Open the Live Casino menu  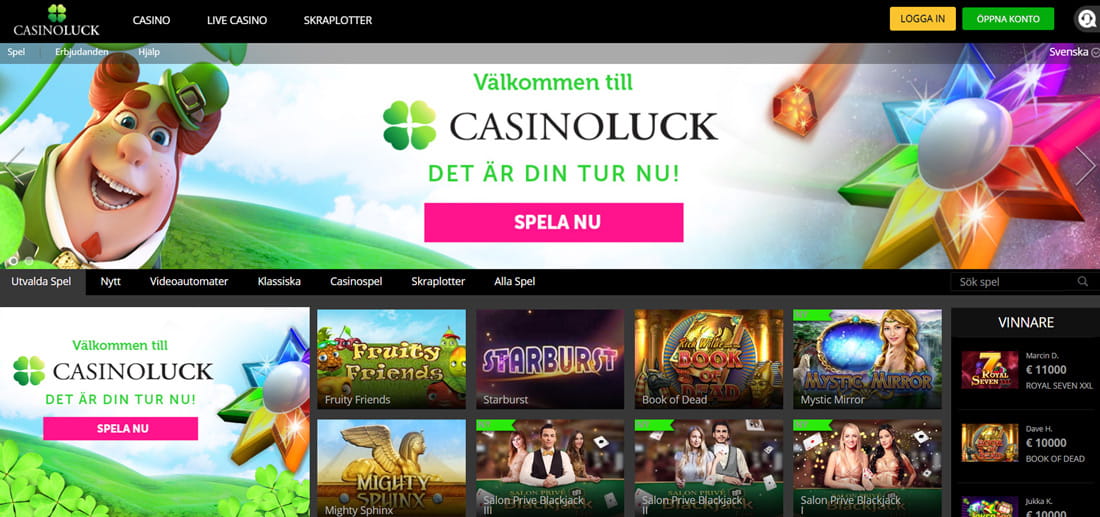(237, 20)
